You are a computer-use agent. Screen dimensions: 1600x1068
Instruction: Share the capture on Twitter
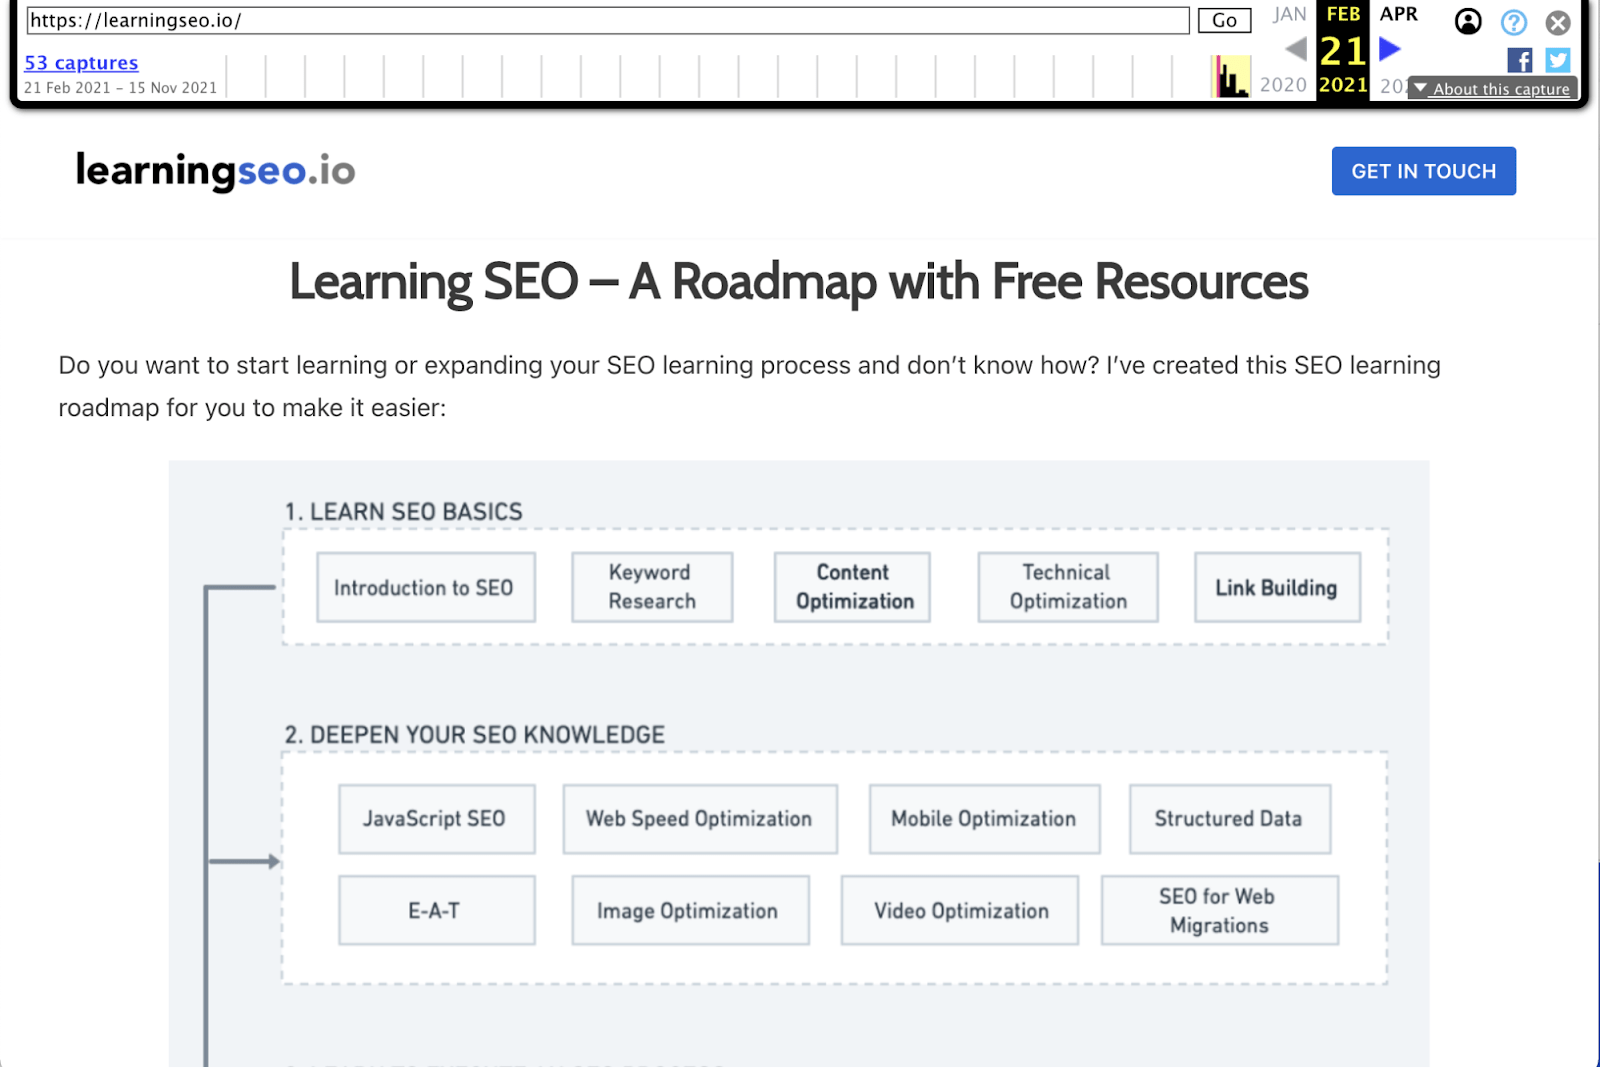pyautogui.click(x=1557, y=60)
